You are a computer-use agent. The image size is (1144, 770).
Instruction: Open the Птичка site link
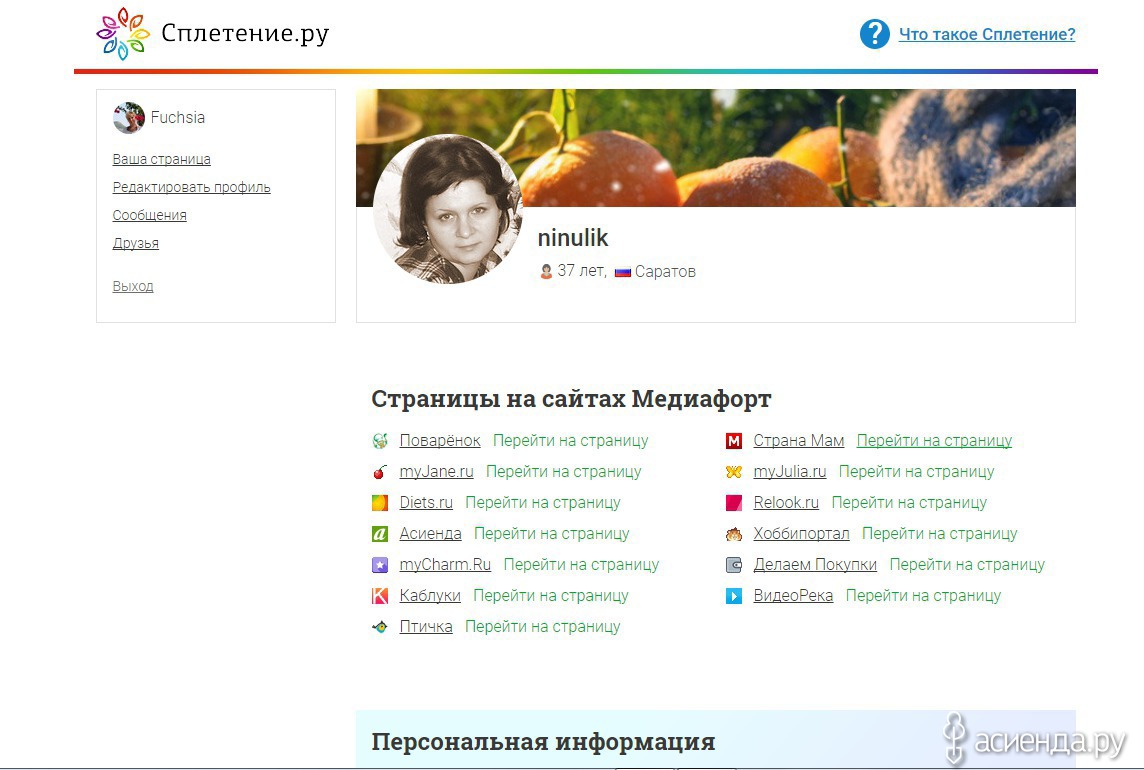426,627
